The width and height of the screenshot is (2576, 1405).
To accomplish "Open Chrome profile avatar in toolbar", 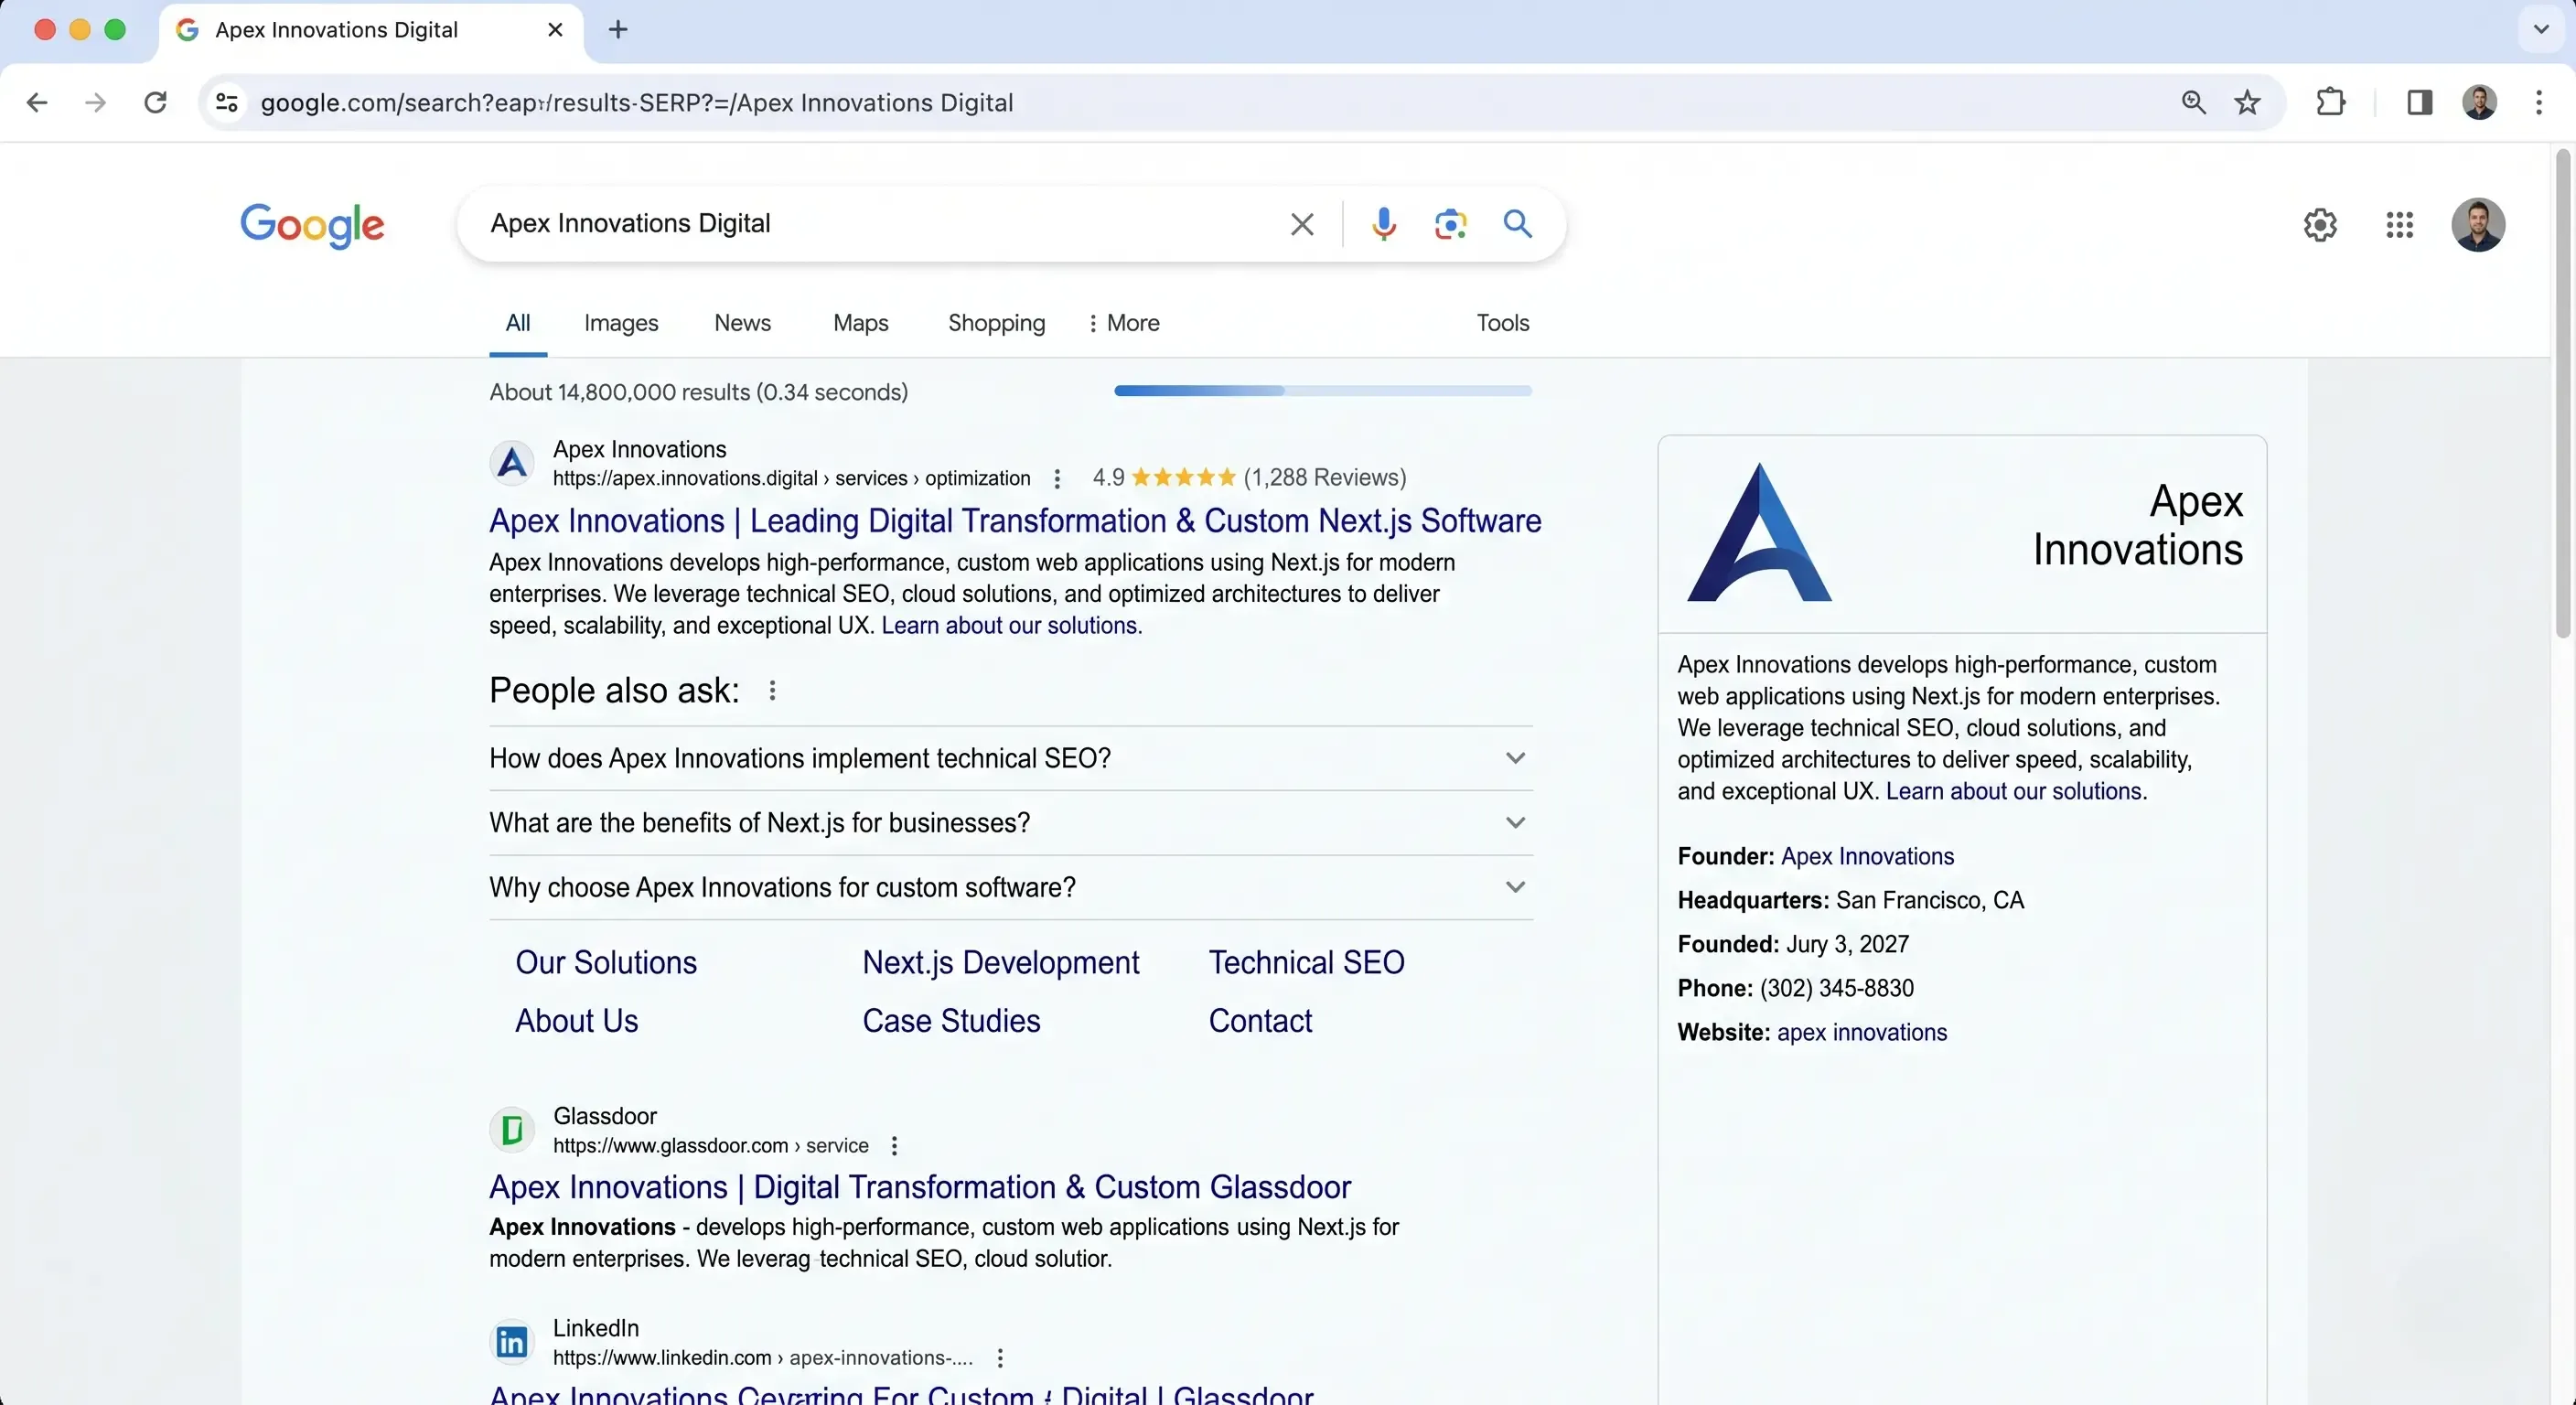I will click(x=2479, y=102).
